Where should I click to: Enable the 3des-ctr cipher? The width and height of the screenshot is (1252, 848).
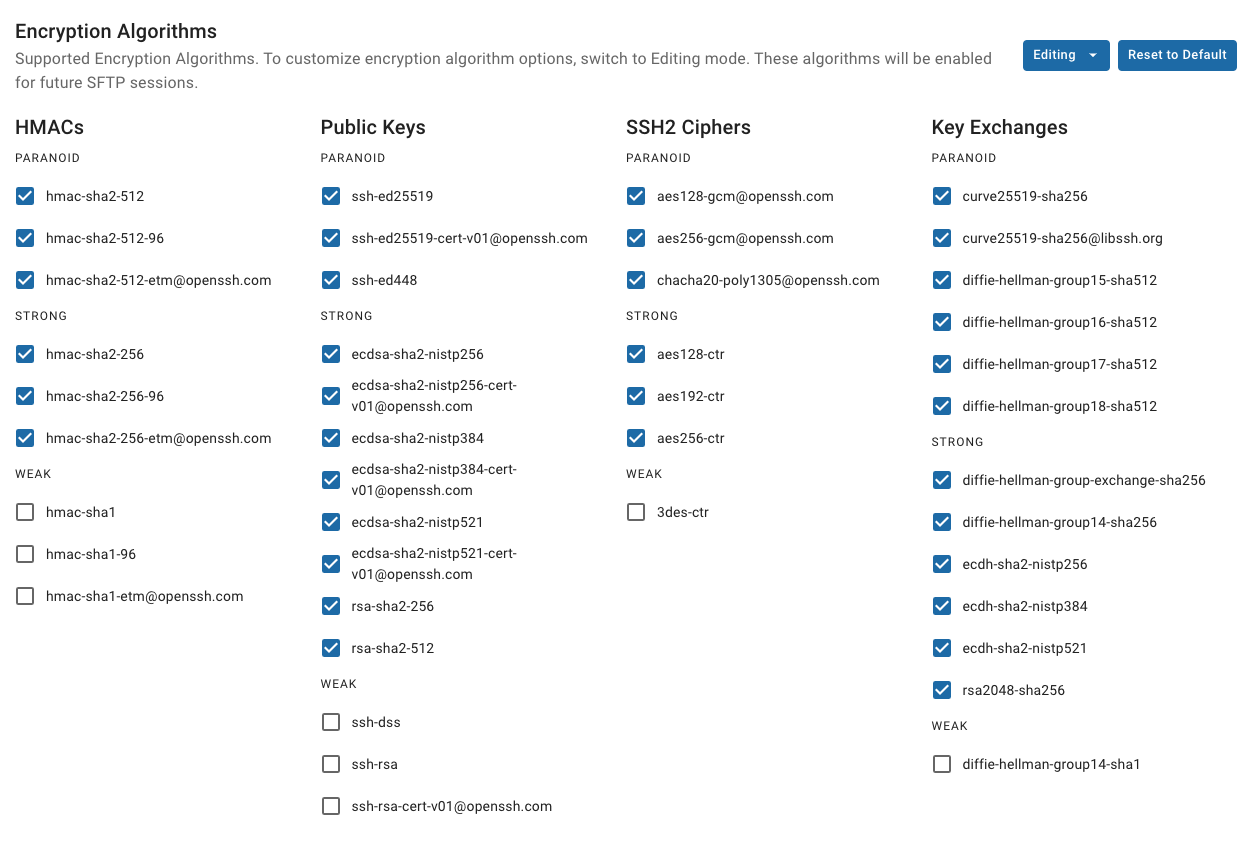click(x=636, y=512)
